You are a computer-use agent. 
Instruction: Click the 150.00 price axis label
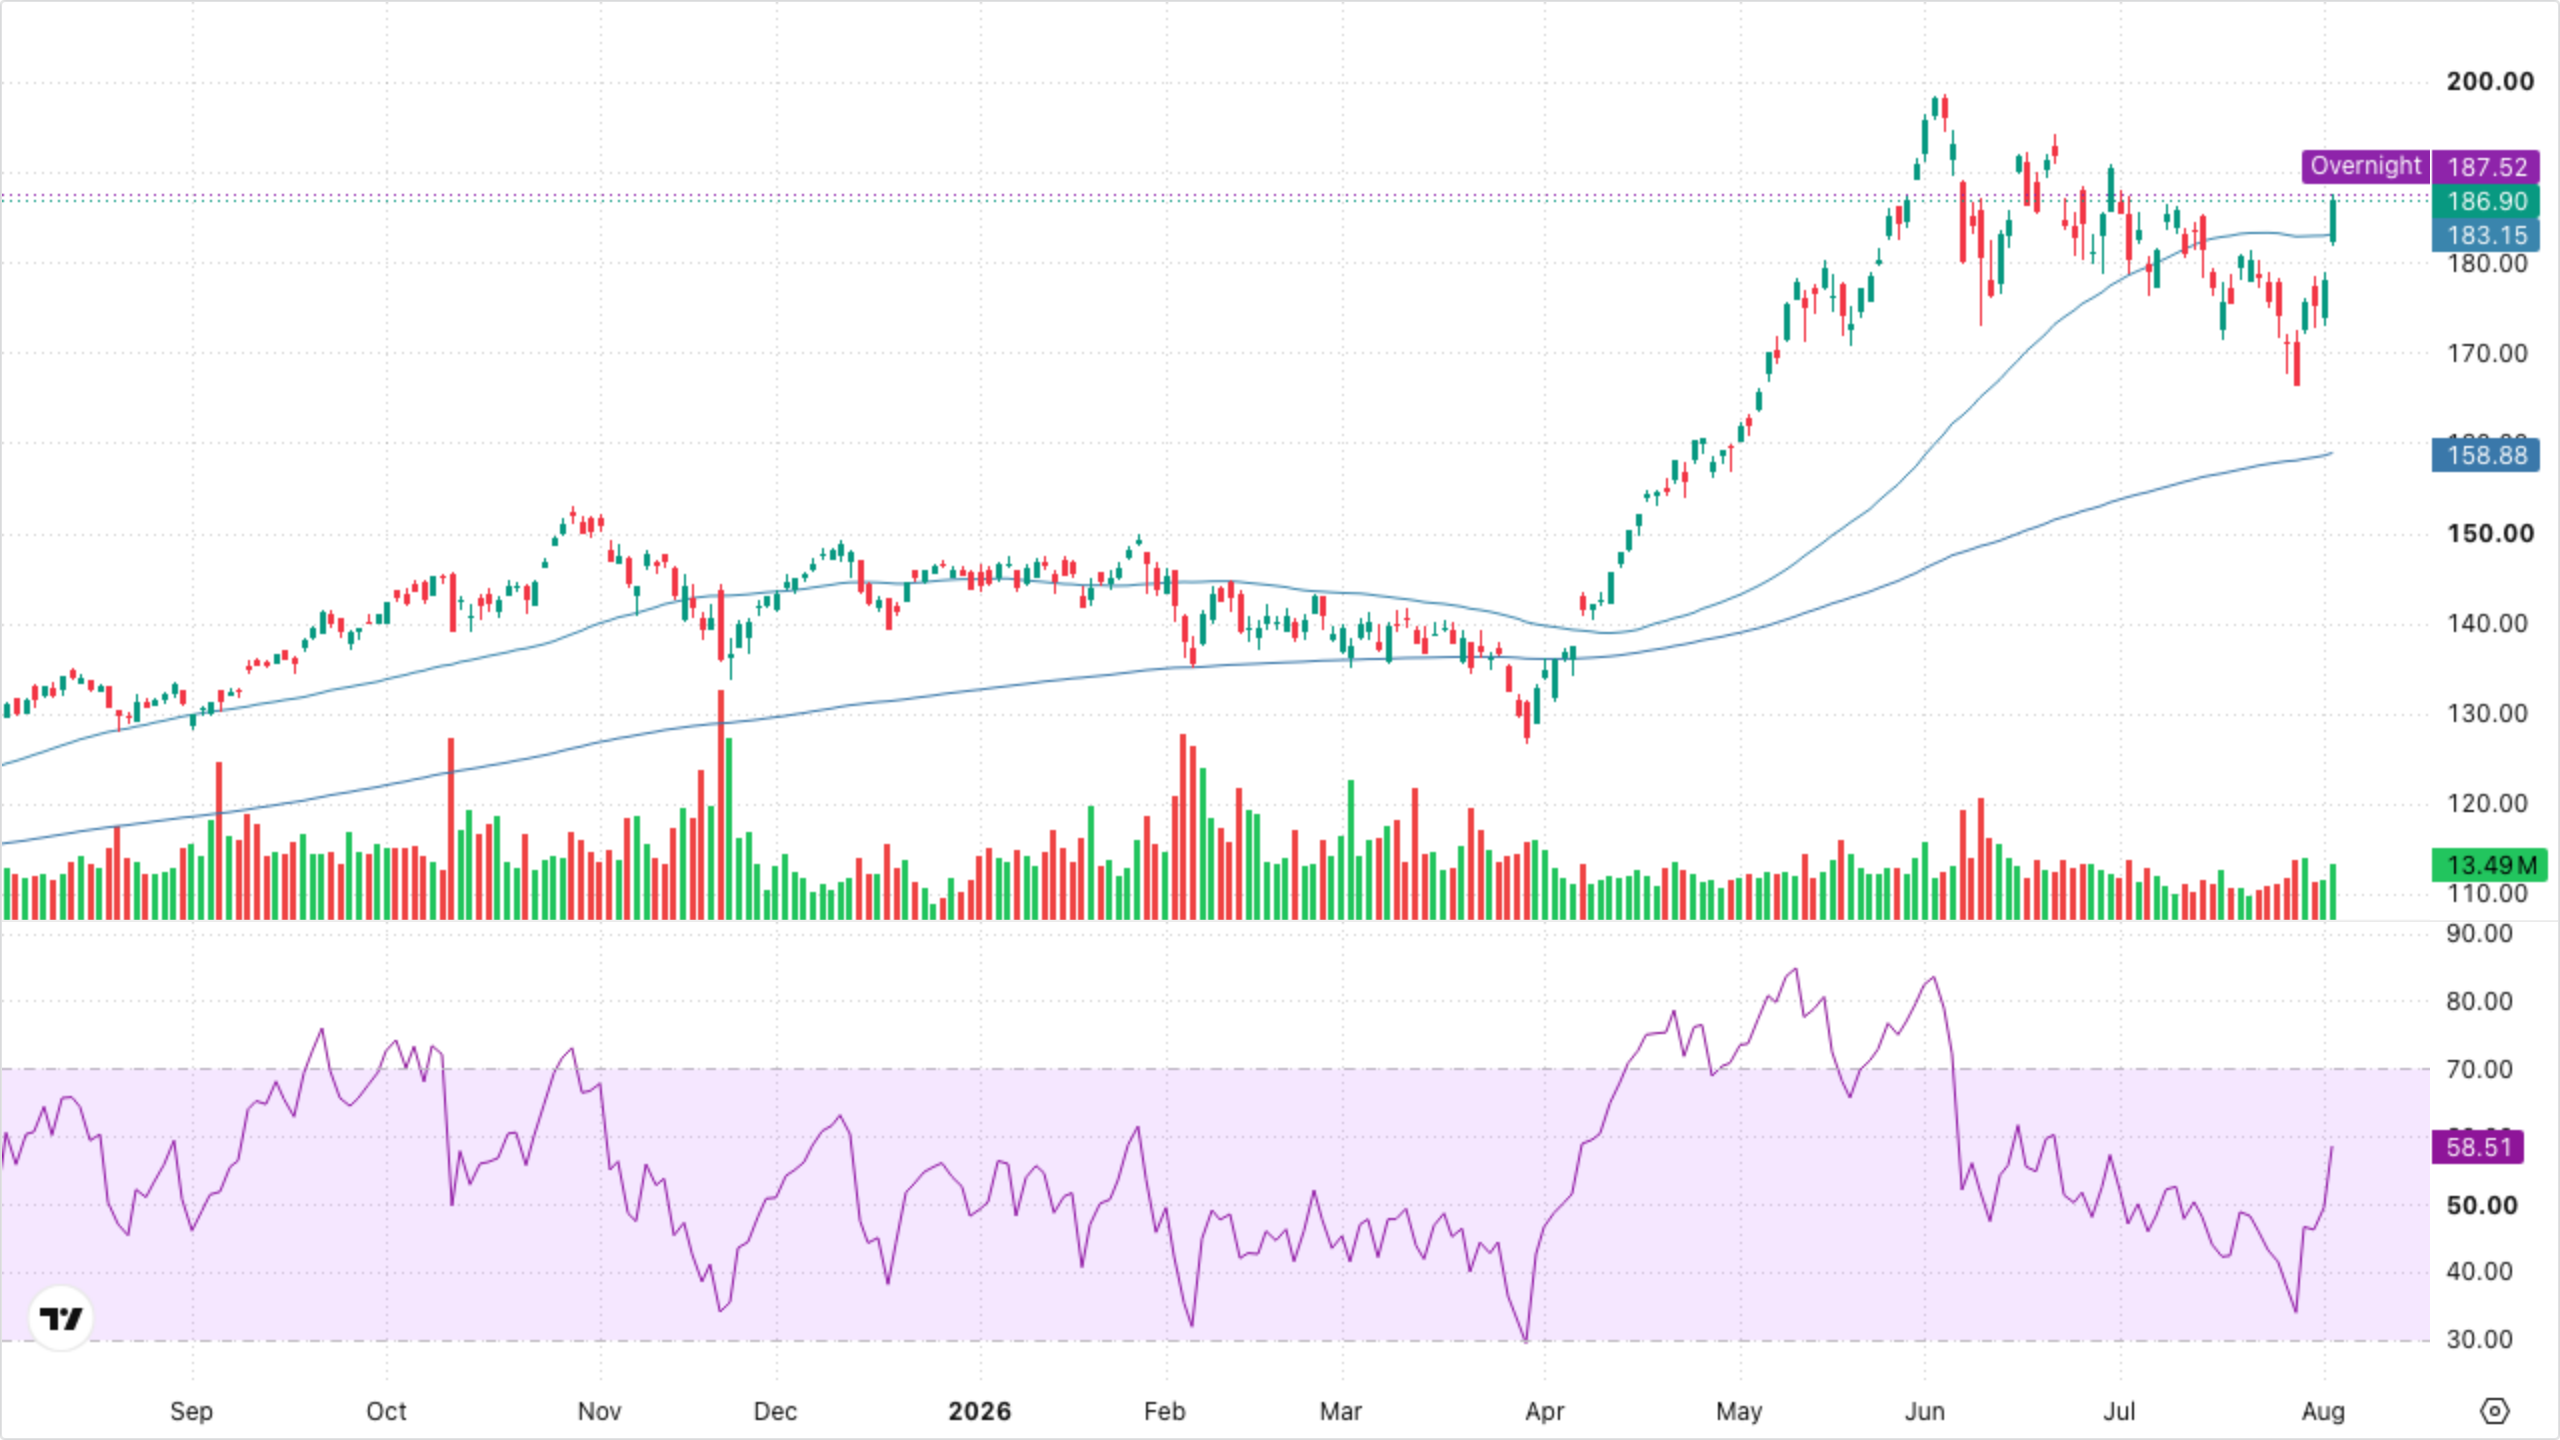click(2490, 534)
